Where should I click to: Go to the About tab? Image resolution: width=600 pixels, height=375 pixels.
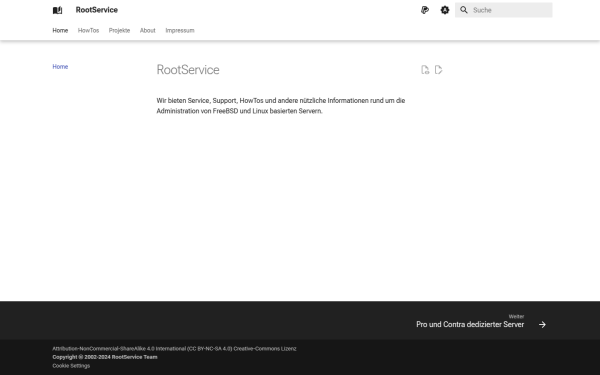tap(148, 30)
